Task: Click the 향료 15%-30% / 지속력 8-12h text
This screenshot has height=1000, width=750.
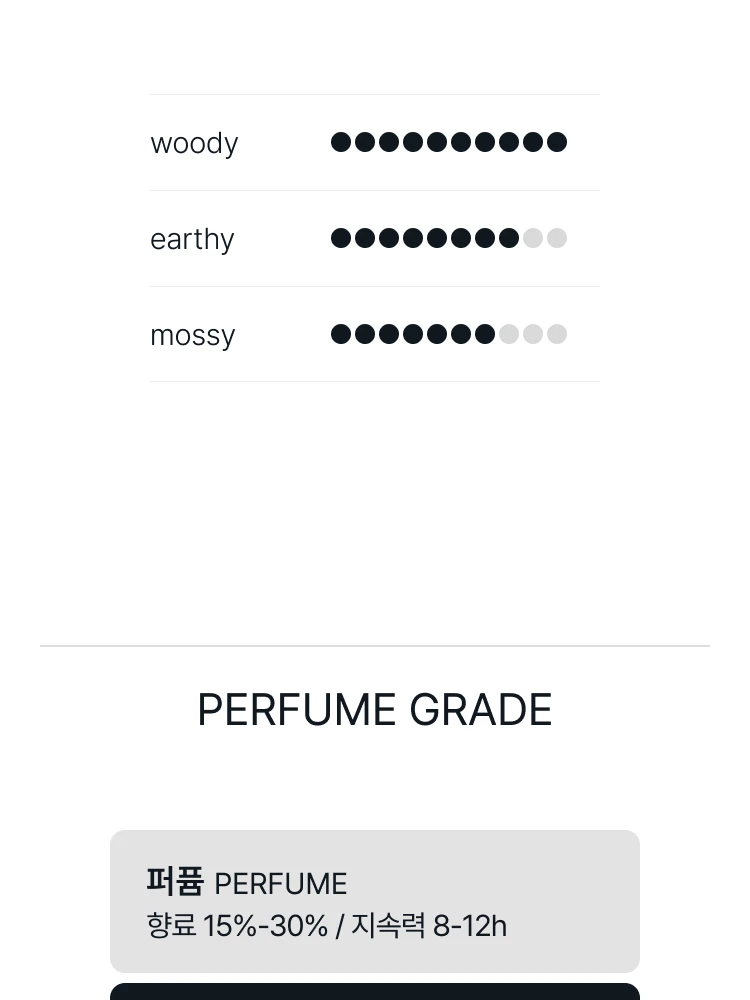Action: coord(326,926)
